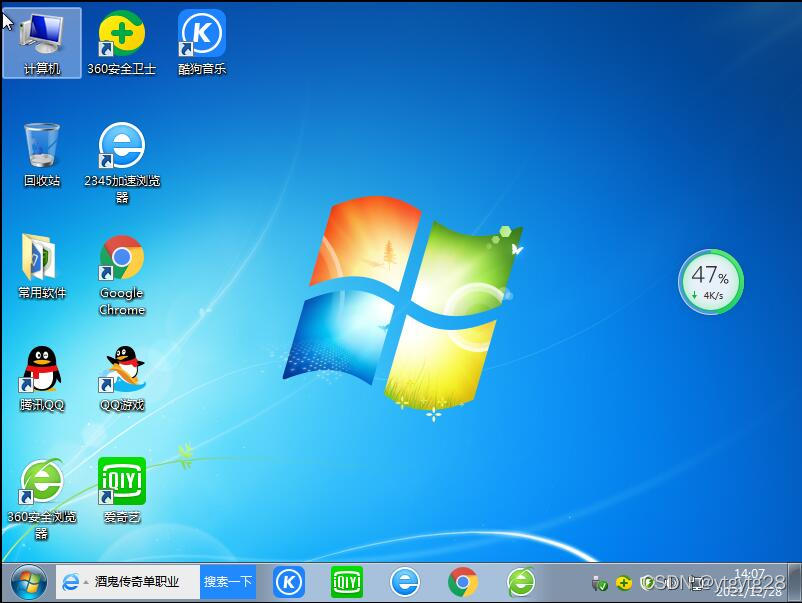
Task: Launch Google Chrome from the desktop
Action: (122, 275)
